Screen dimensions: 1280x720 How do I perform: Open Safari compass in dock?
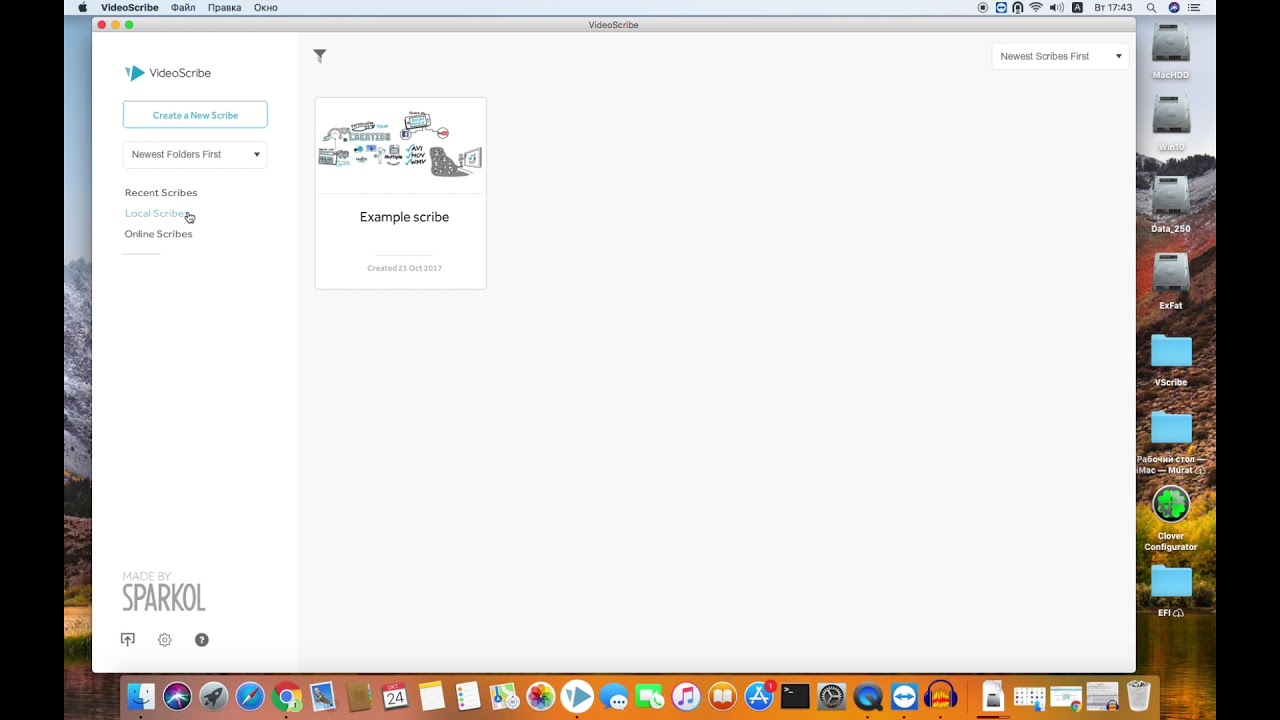point(250,696)
